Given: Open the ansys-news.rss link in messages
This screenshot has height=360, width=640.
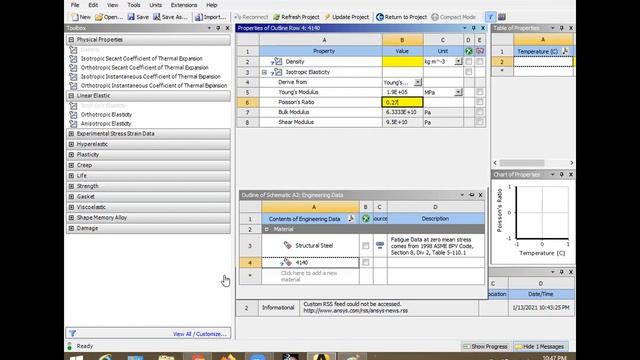Looking at the screenshot, I should click(x=356, y=311).
